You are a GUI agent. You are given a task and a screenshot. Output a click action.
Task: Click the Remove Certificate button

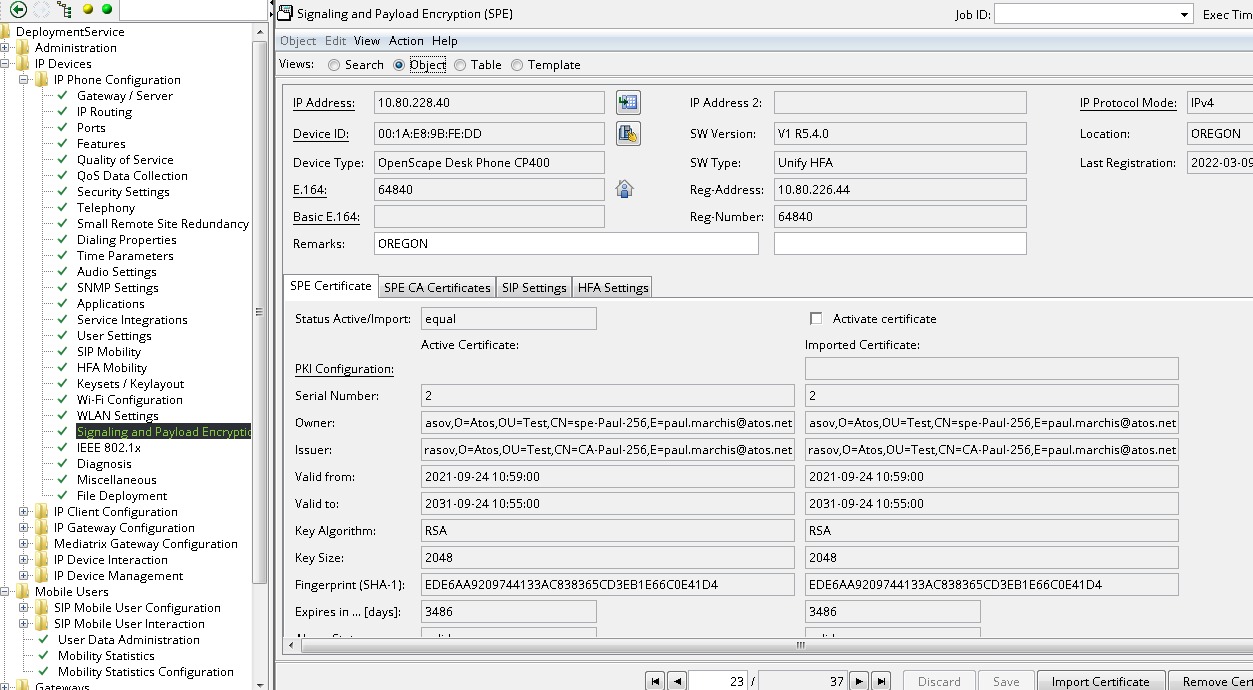pyautogui.click(x=1210, y=681)
